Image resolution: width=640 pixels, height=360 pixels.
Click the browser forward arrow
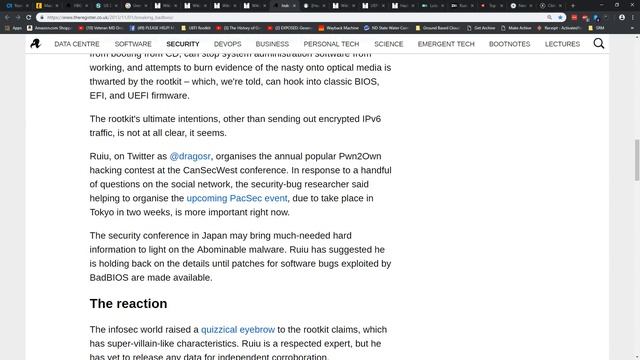click(18, 18)
